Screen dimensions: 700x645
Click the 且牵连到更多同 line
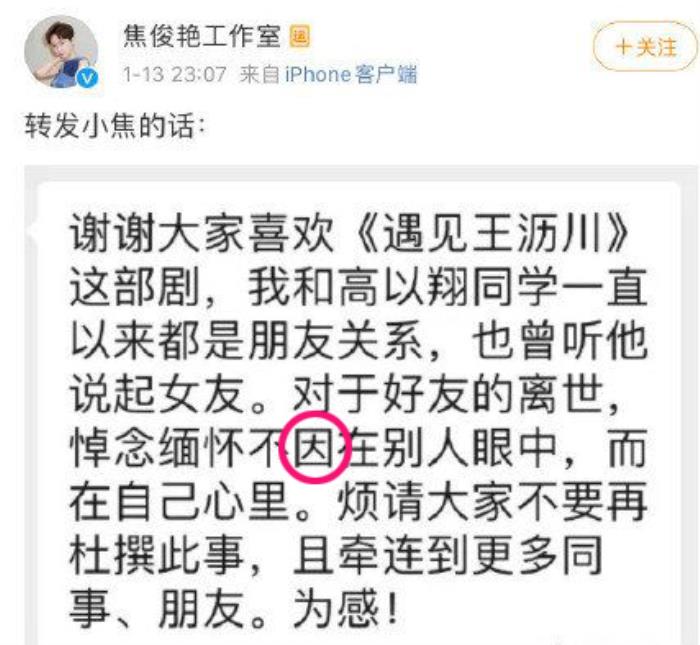point(448,555)
